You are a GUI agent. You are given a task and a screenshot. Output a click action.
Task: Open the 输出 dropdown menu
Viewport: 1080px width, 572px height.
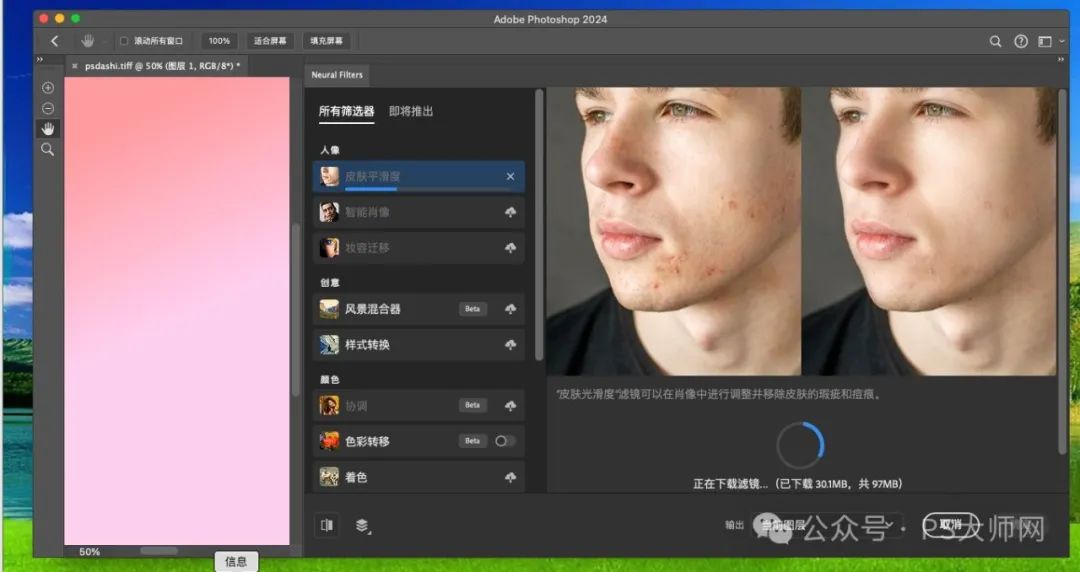click(x=827, y=525)
